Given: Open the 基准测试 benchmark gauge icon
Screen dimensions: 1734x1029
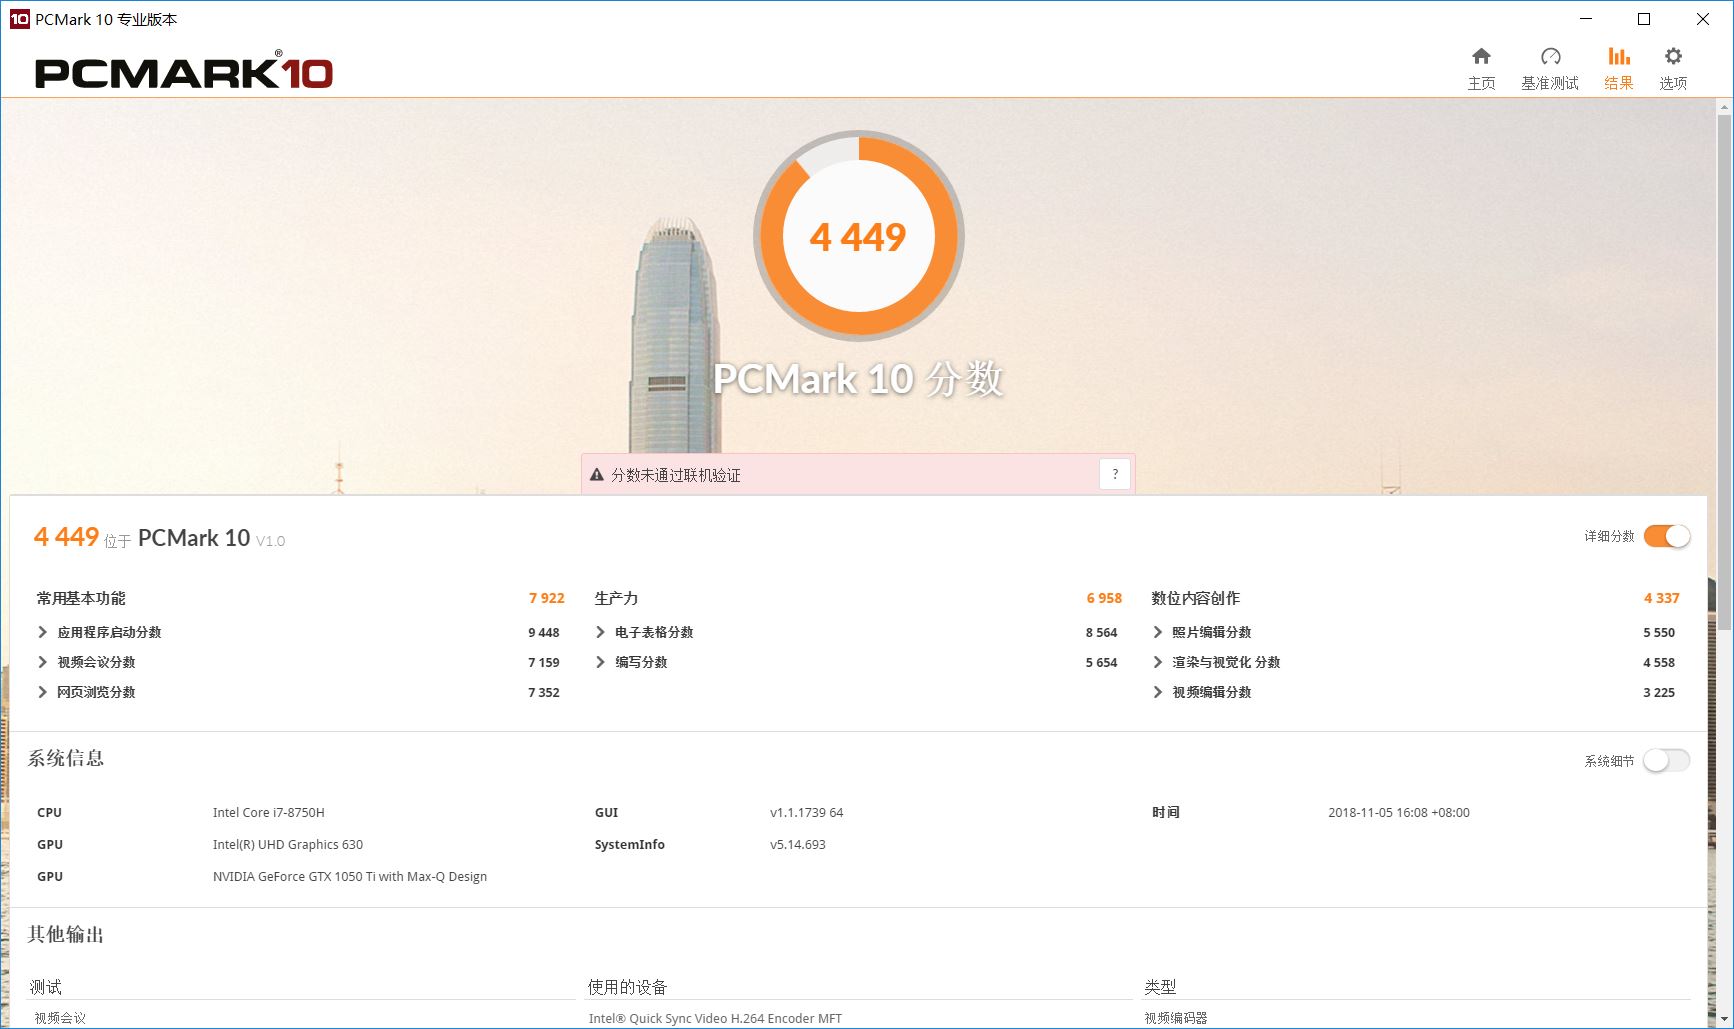Looking at the screenshot, I should 1550,56.
